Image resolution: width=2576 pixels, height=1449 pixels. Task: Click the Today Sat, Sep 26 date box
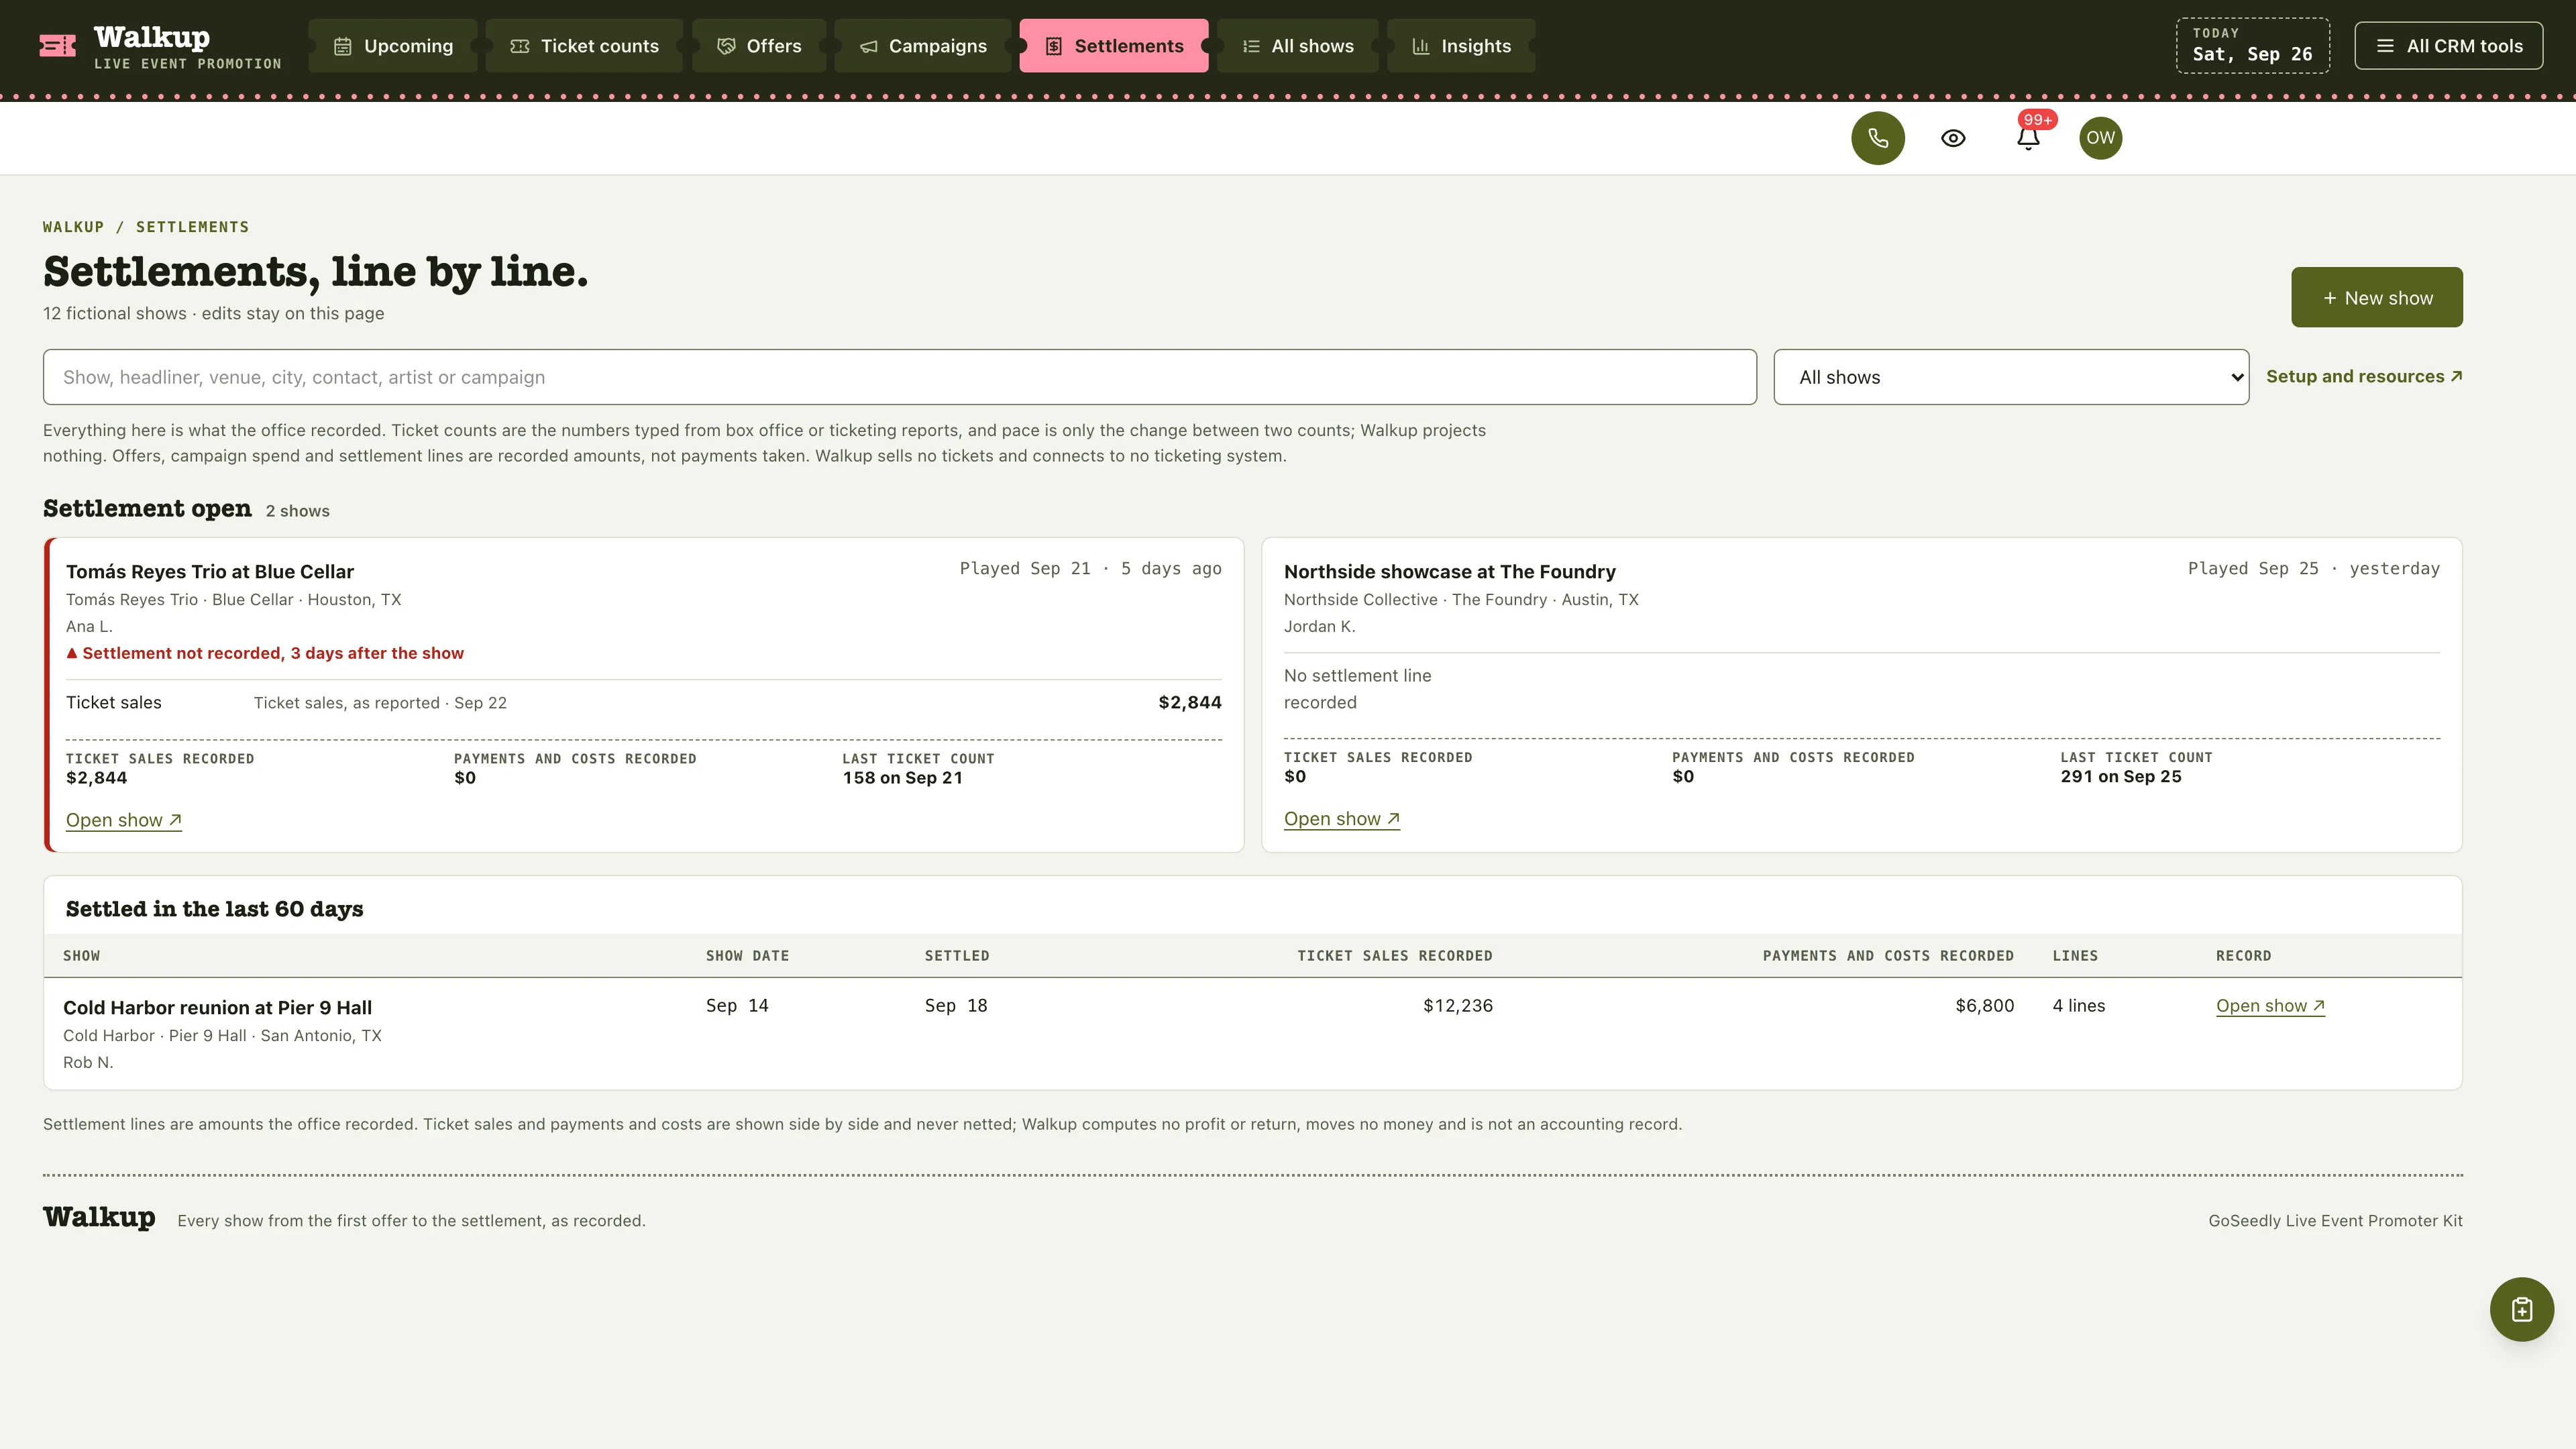[2252, 46]
